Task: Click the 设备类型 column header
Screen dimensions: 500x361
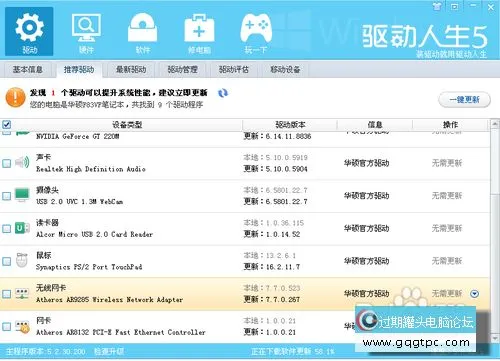Action: tap(127, 125)
